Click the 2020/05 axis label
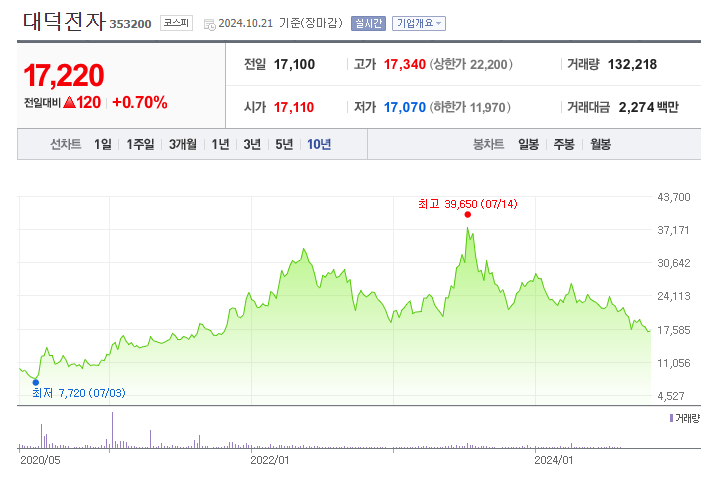The image size is (701, 479). coord(40,460)
